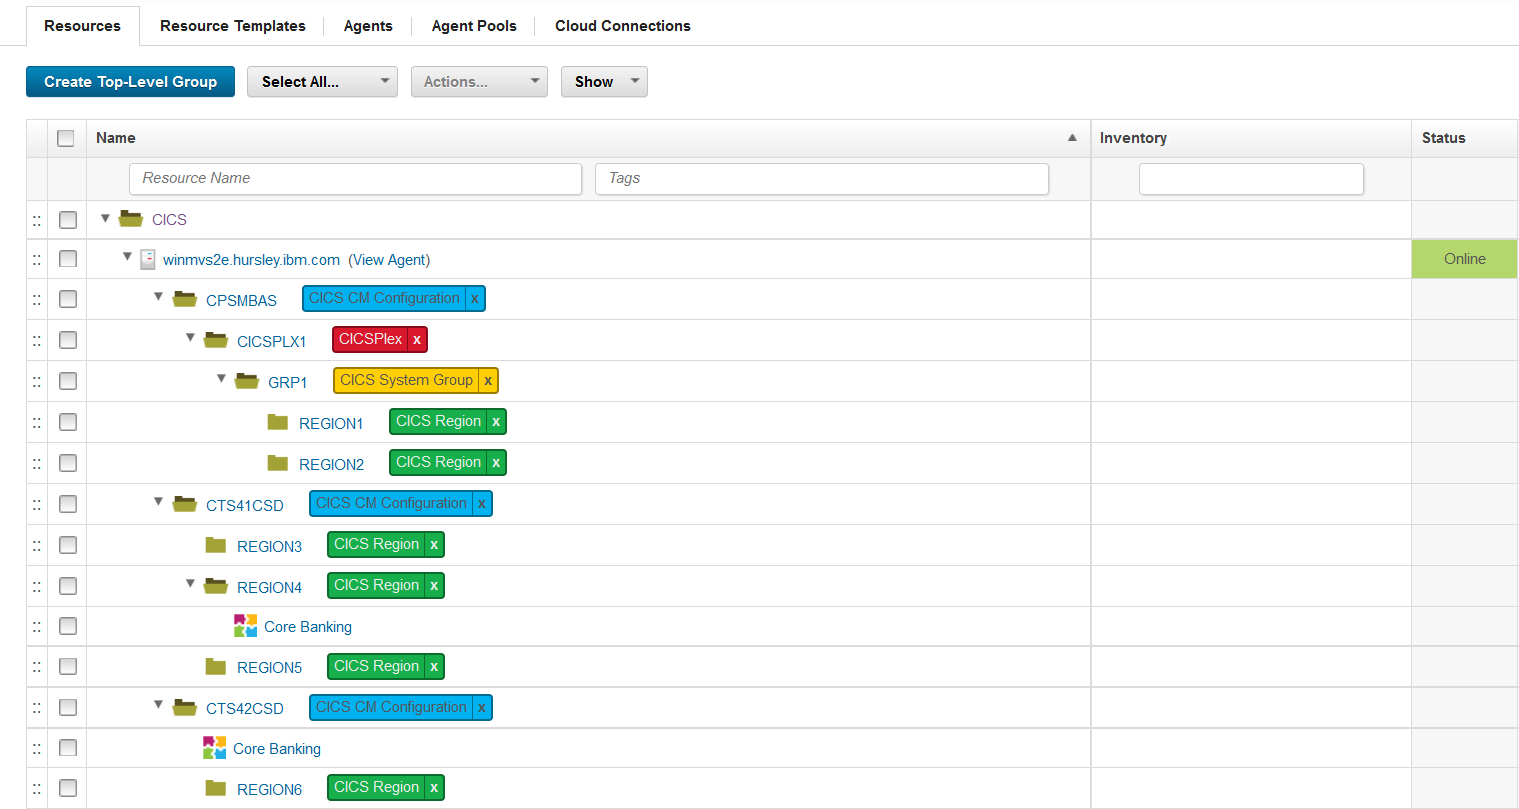Collapse the CPSMBAS group tree node
1519x809 pixels.
point(158,297)
